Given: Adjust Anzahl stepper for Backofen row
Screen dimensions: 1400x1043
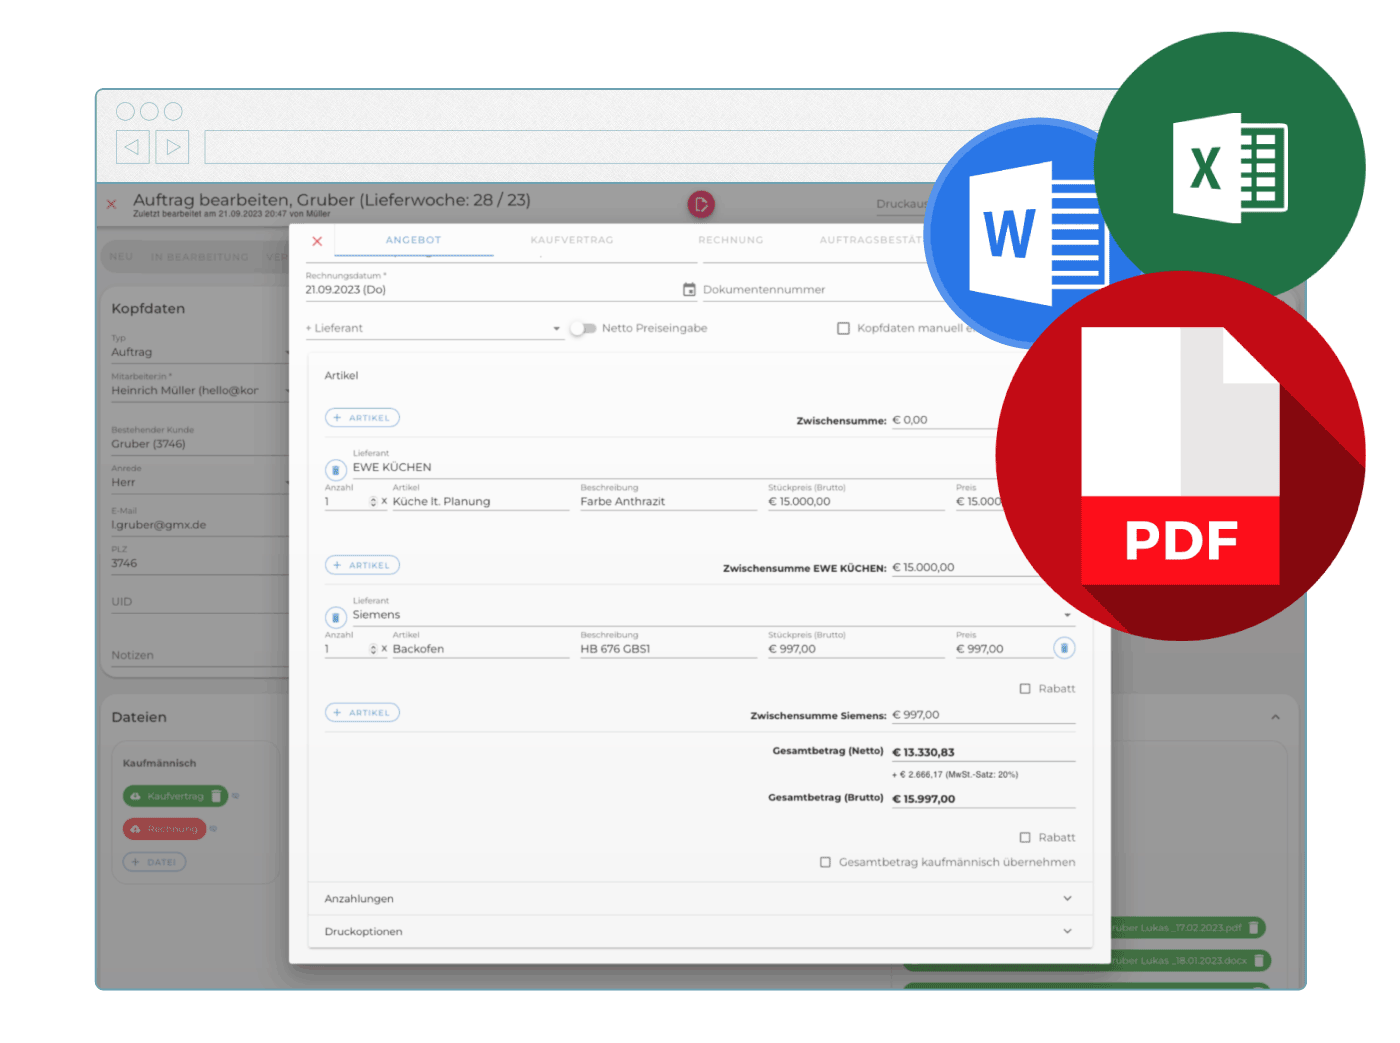Looking at the screenshot, I should (373, 648).
